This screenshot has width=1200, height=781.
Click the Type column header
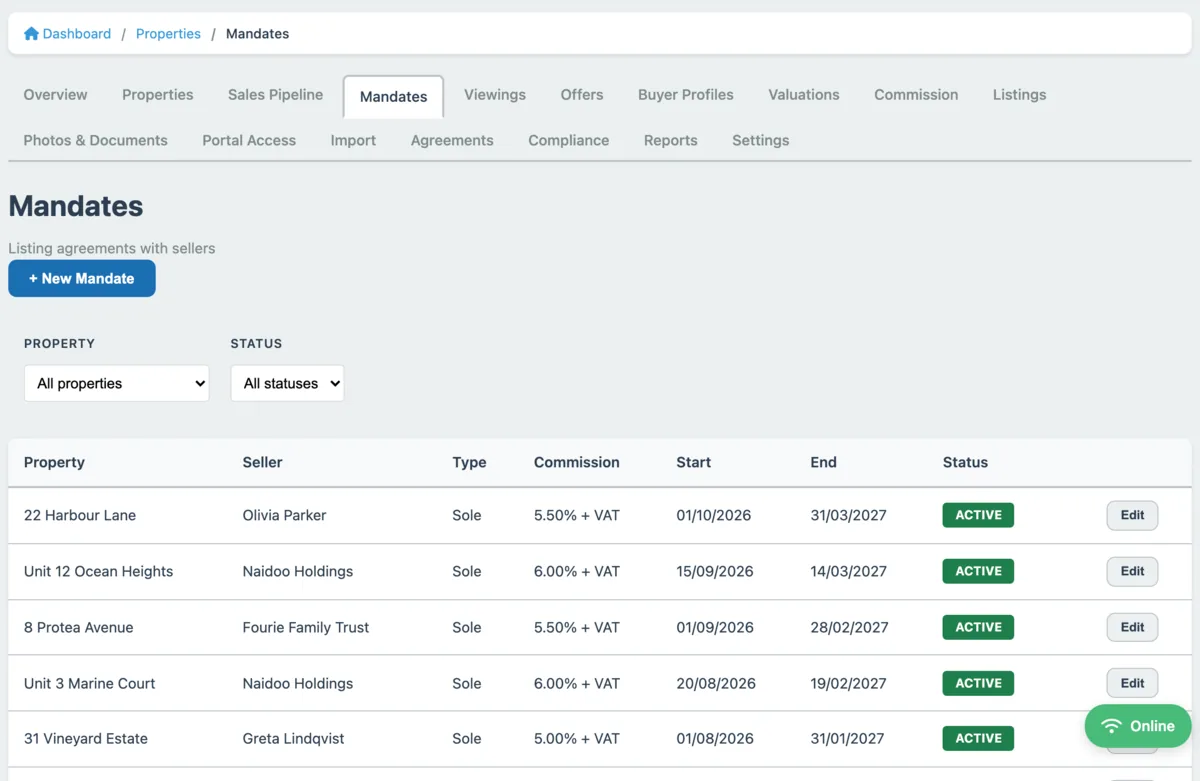469,463
